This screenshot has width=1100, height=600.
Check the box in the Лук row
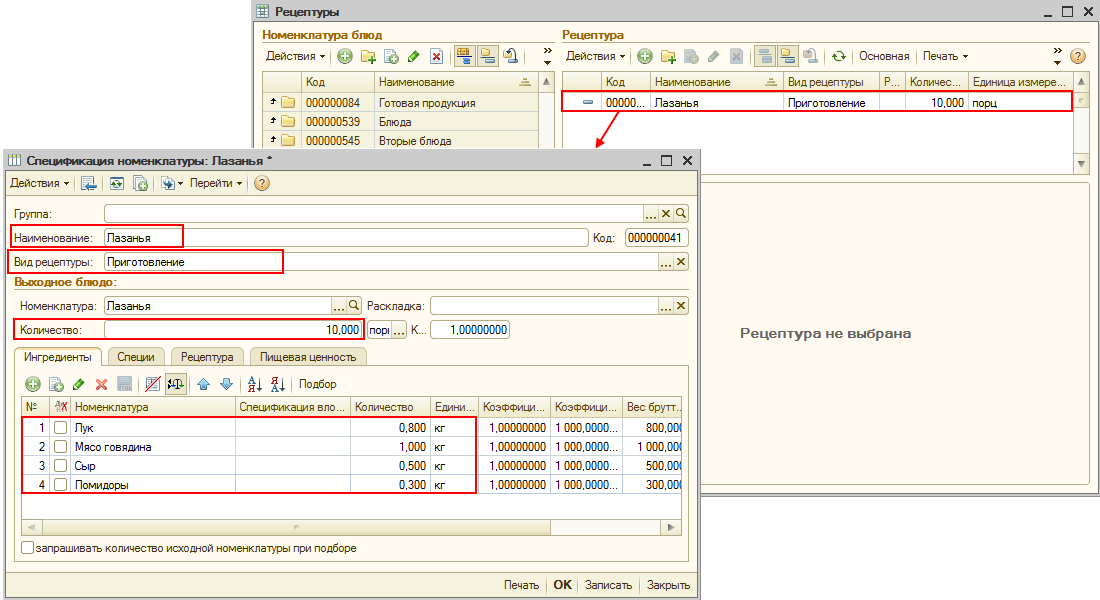(61, 428)
